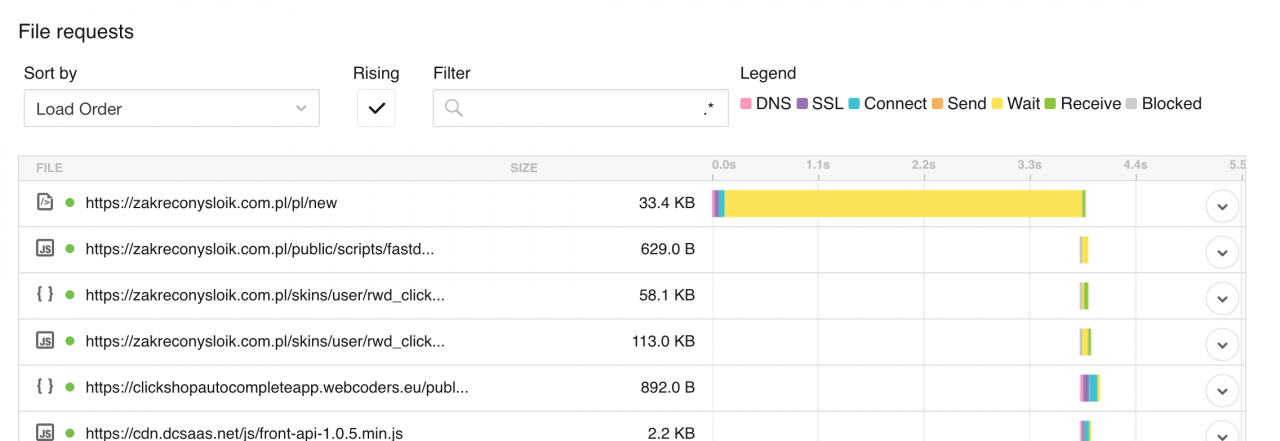This screenshot has width=1280, height=441.
Task: Open the Sort by Load Order dropdown
Action: [171, 108]
